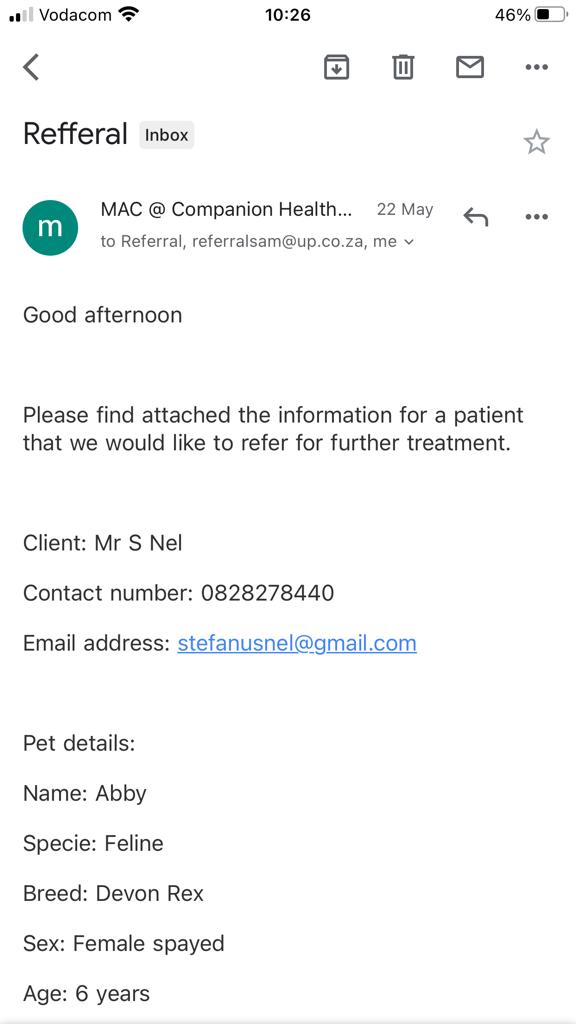The width and height of the screenshot is (576, 1024).
Task: Open the stefanusnel@gmail.com email link
Action: point(297,643)
